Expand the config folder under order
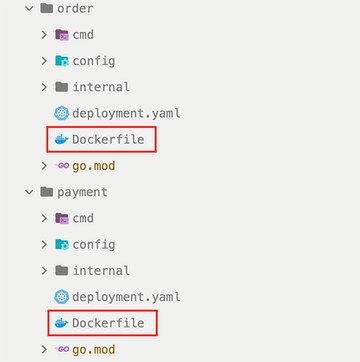 pos(44,61)
